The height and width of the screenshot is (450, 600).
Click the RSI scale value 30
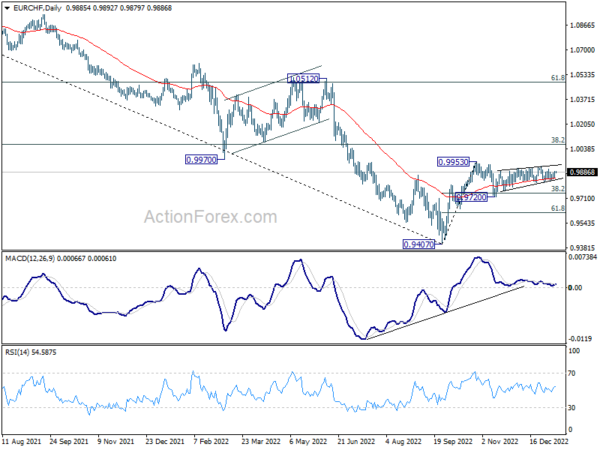(572, 408)
